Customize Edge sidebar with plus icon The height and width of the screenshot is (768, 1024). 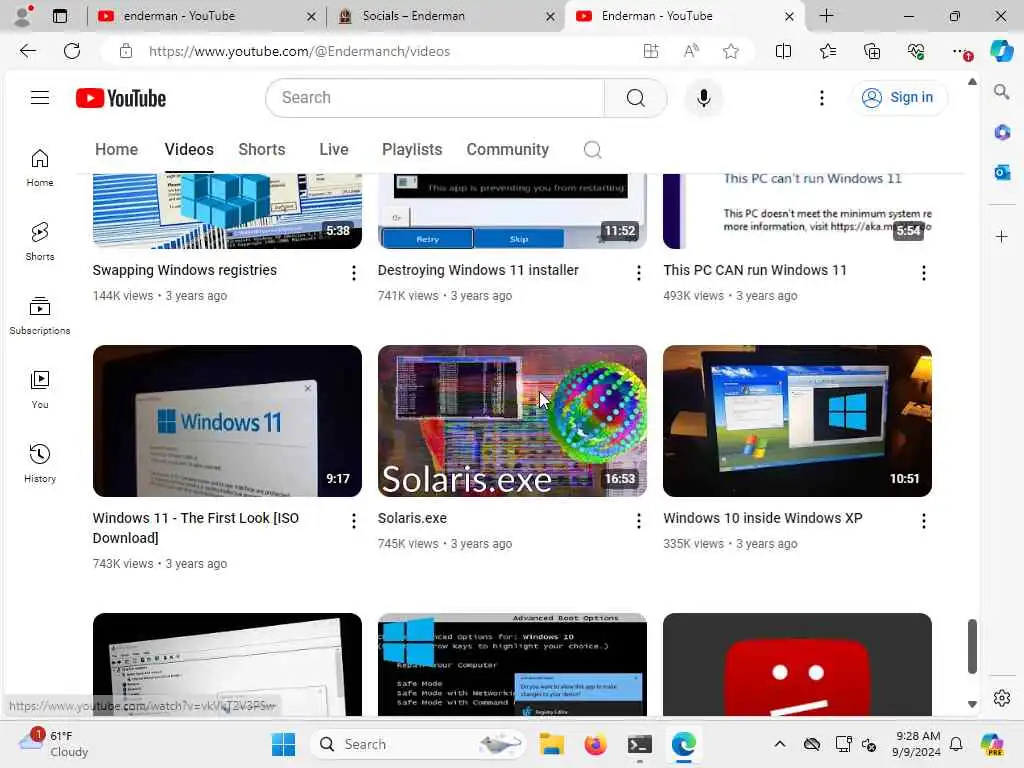click(x=1001, y=236)
